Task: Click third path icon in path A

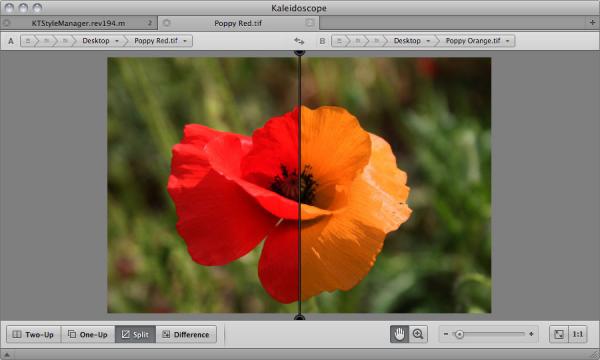Action: pos(65,41)
